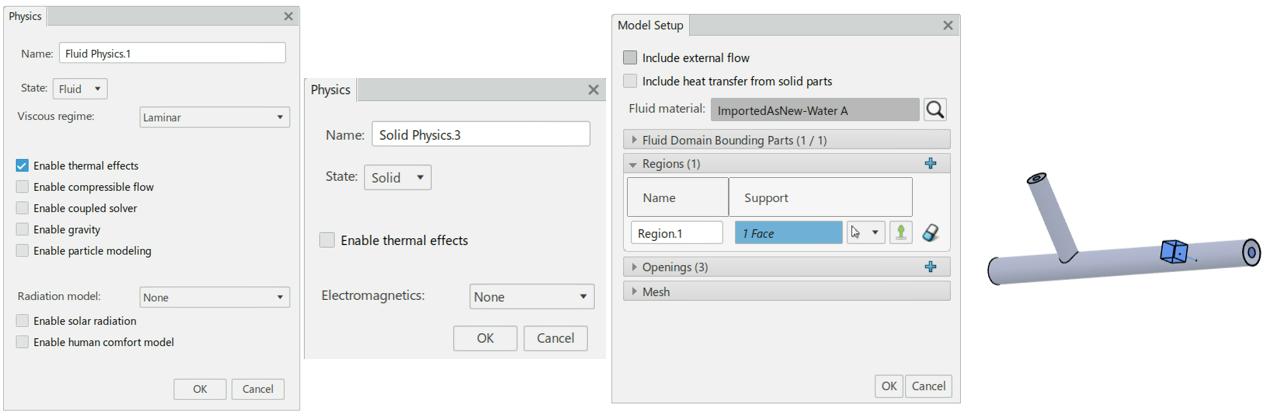Screen dimensions: 1265x416
Task: Clear Region.1 selection with eraser icon
Action: tap(931, 232)
